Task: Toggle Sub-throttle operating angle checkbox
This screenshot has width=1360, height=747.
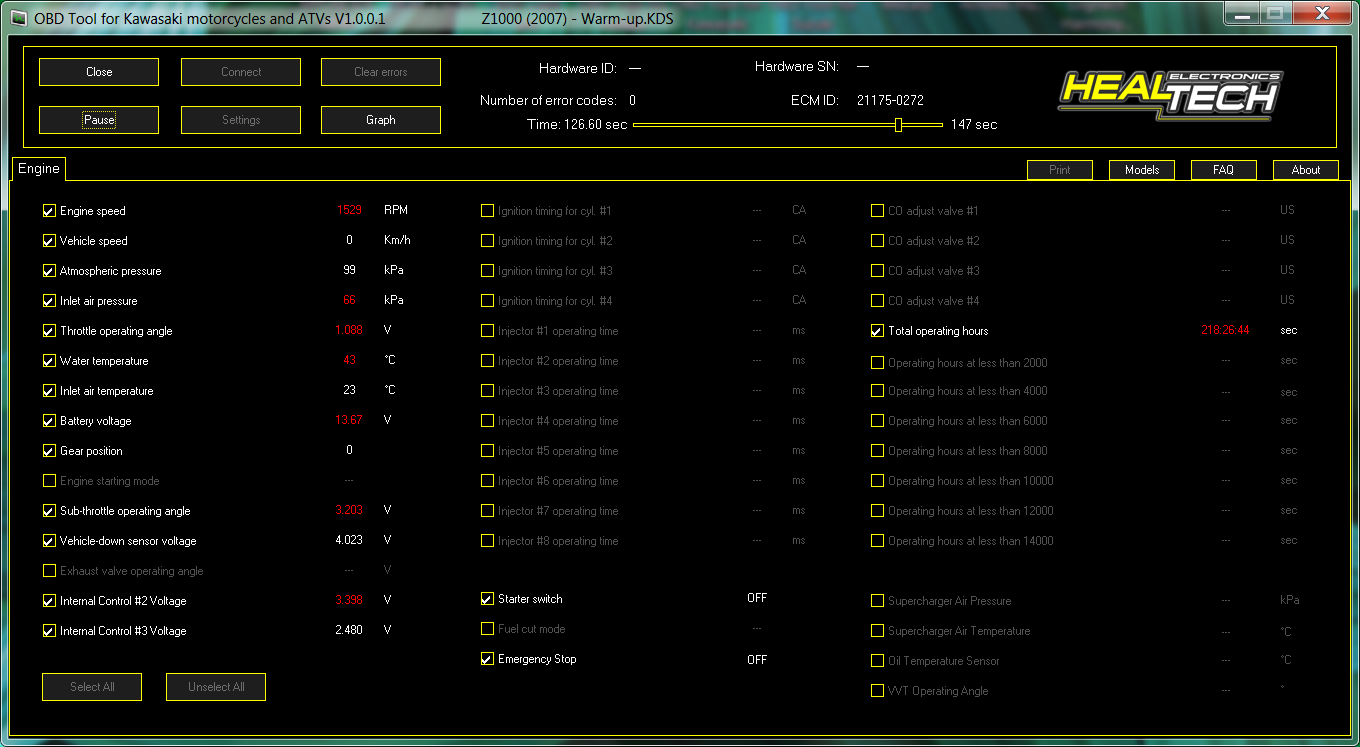Action: click(x=49, y=511)
